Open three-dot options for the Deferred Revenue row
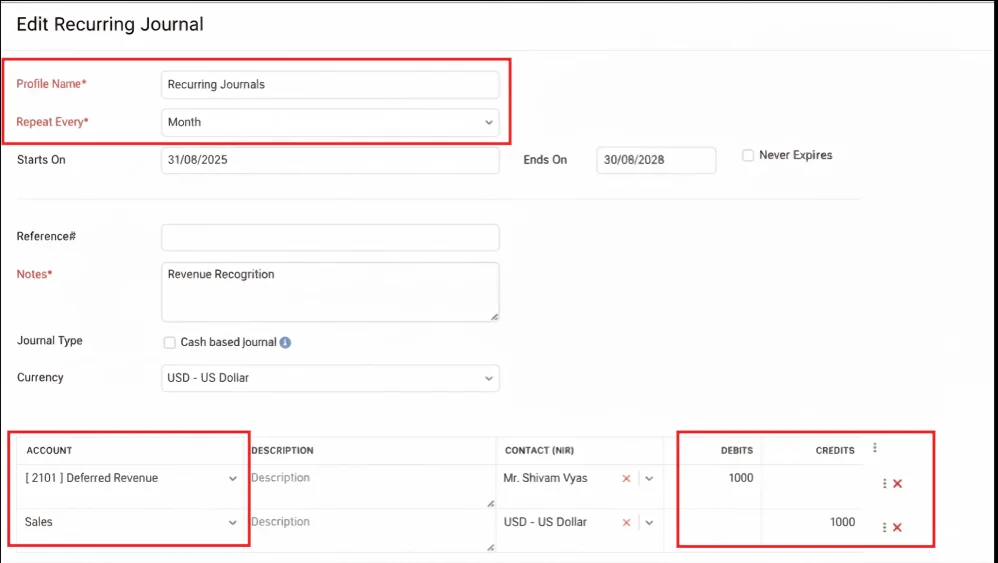This screenshot has width=998, height=563. [884, 484]
